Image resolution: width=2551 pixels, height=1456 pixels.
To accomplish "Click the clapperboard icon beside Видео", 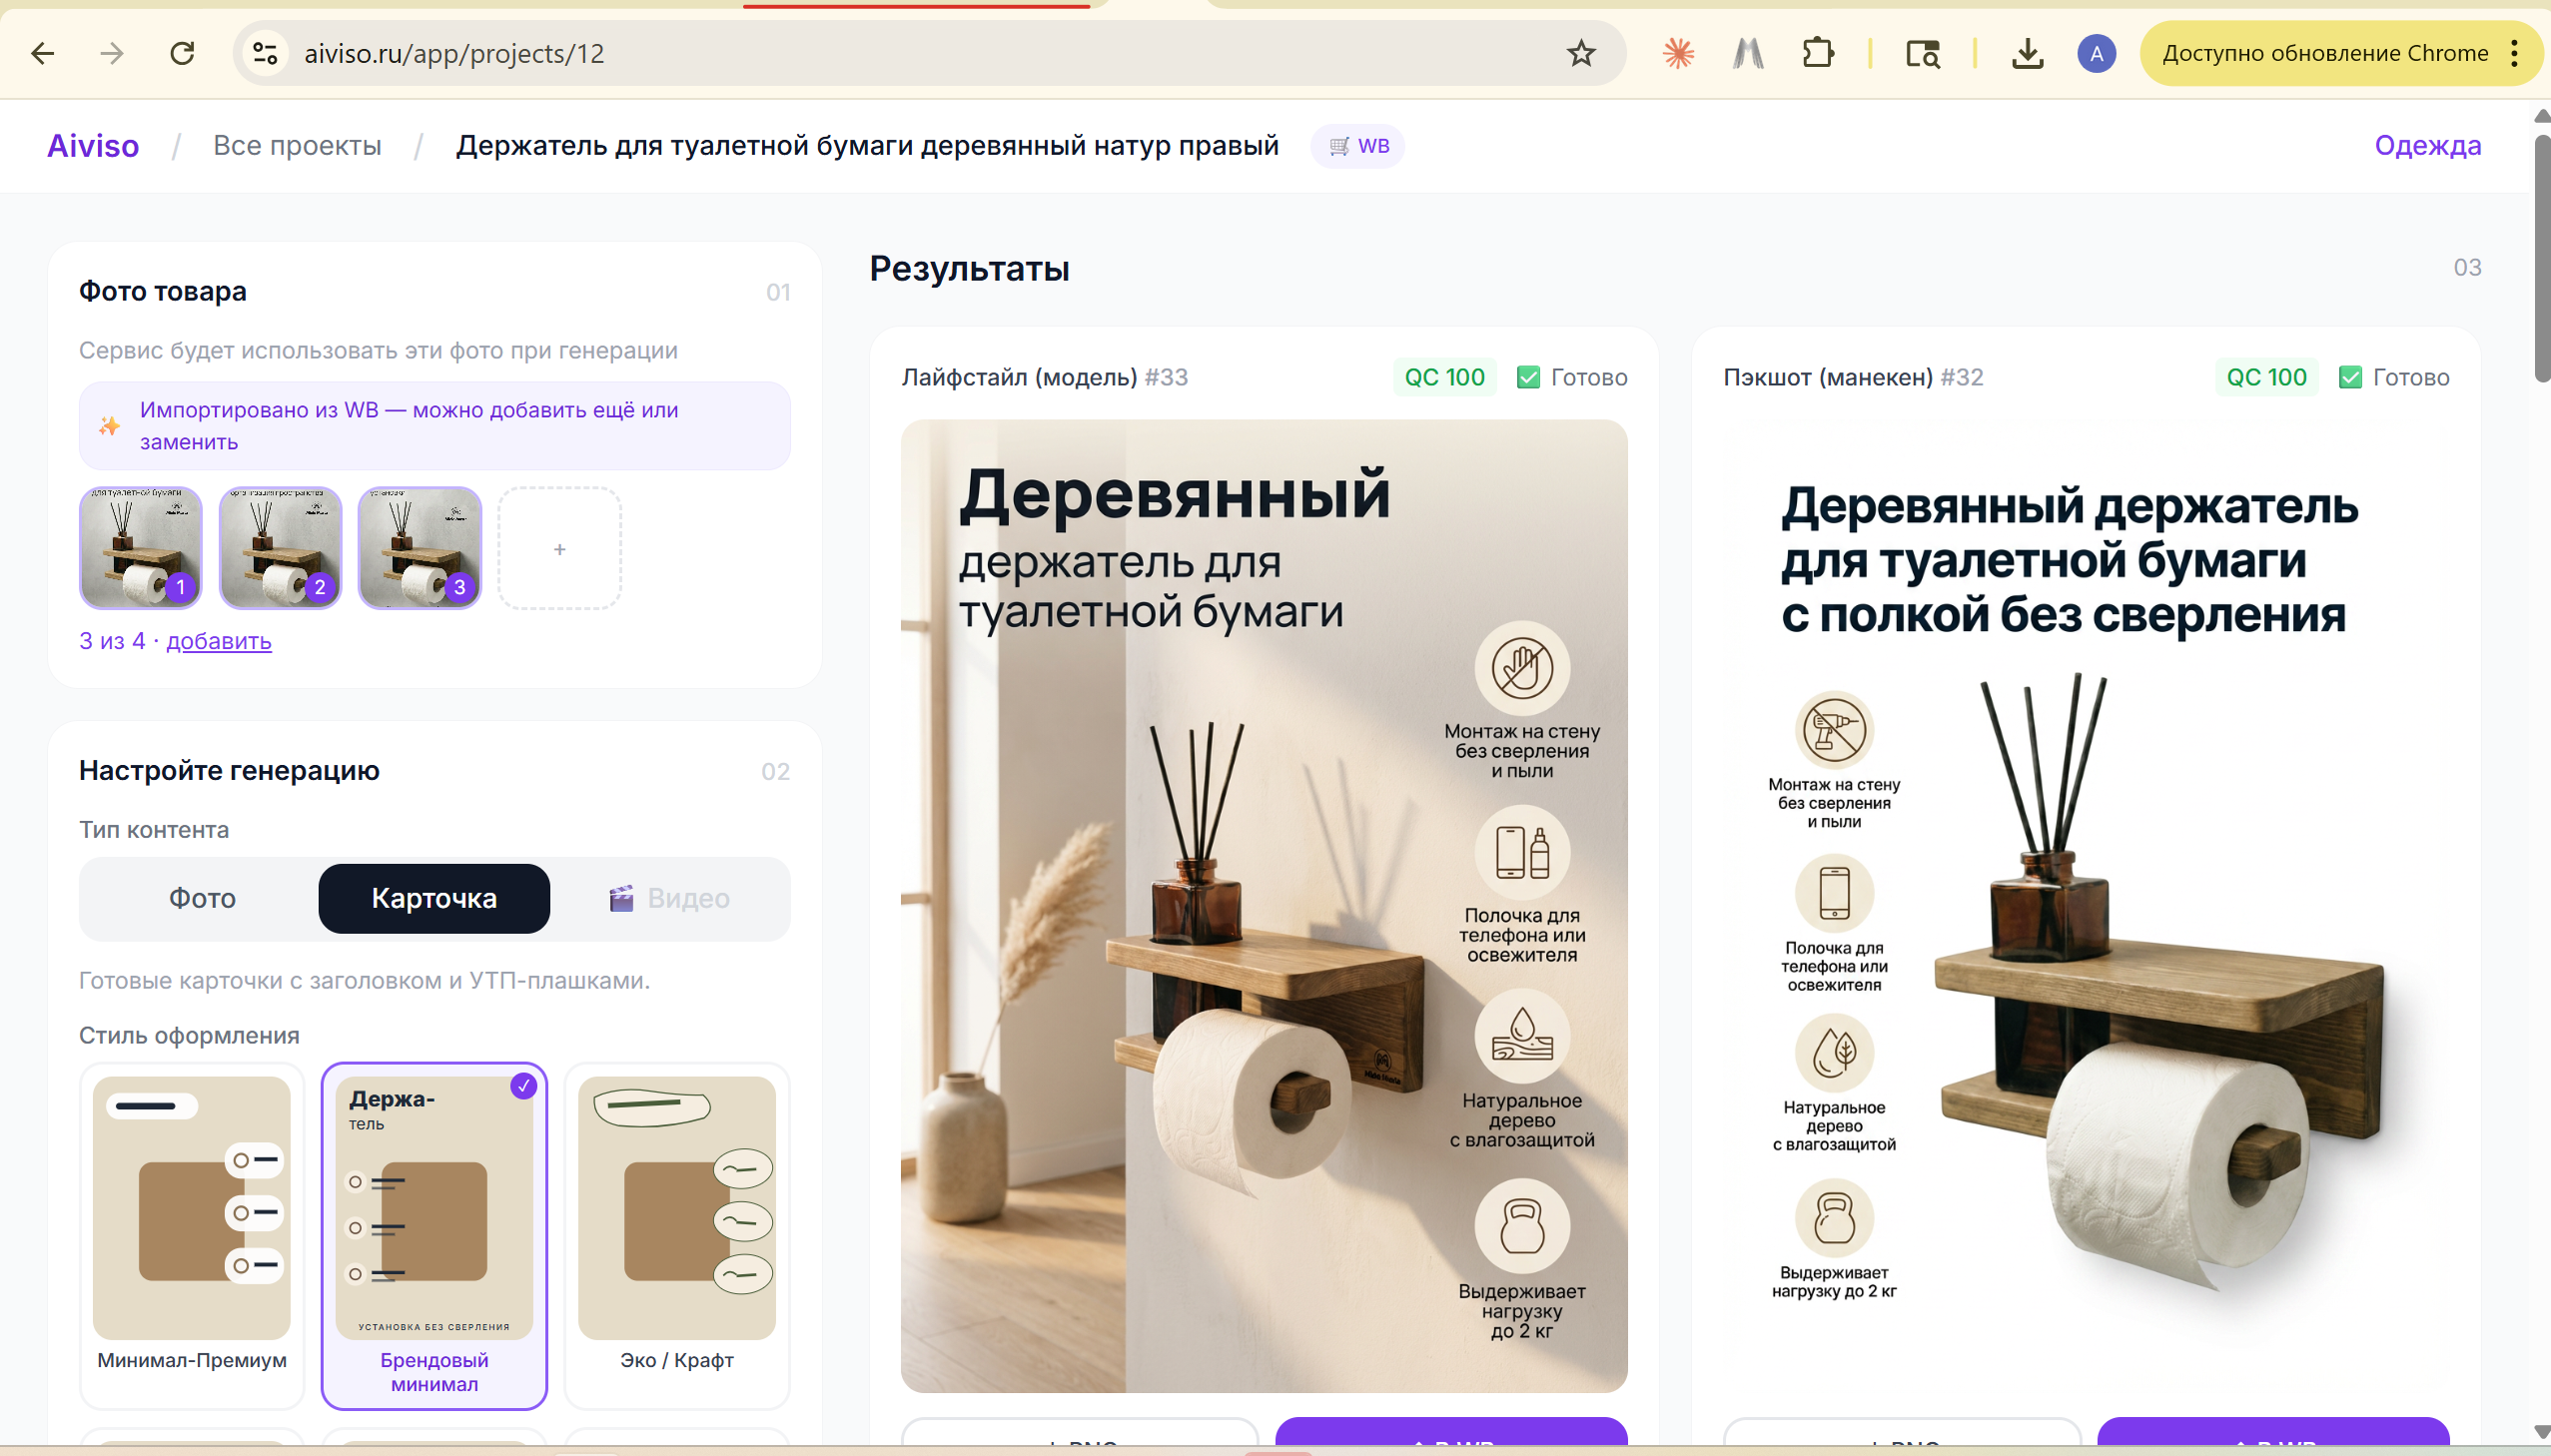I will click(x=621, y=898).
